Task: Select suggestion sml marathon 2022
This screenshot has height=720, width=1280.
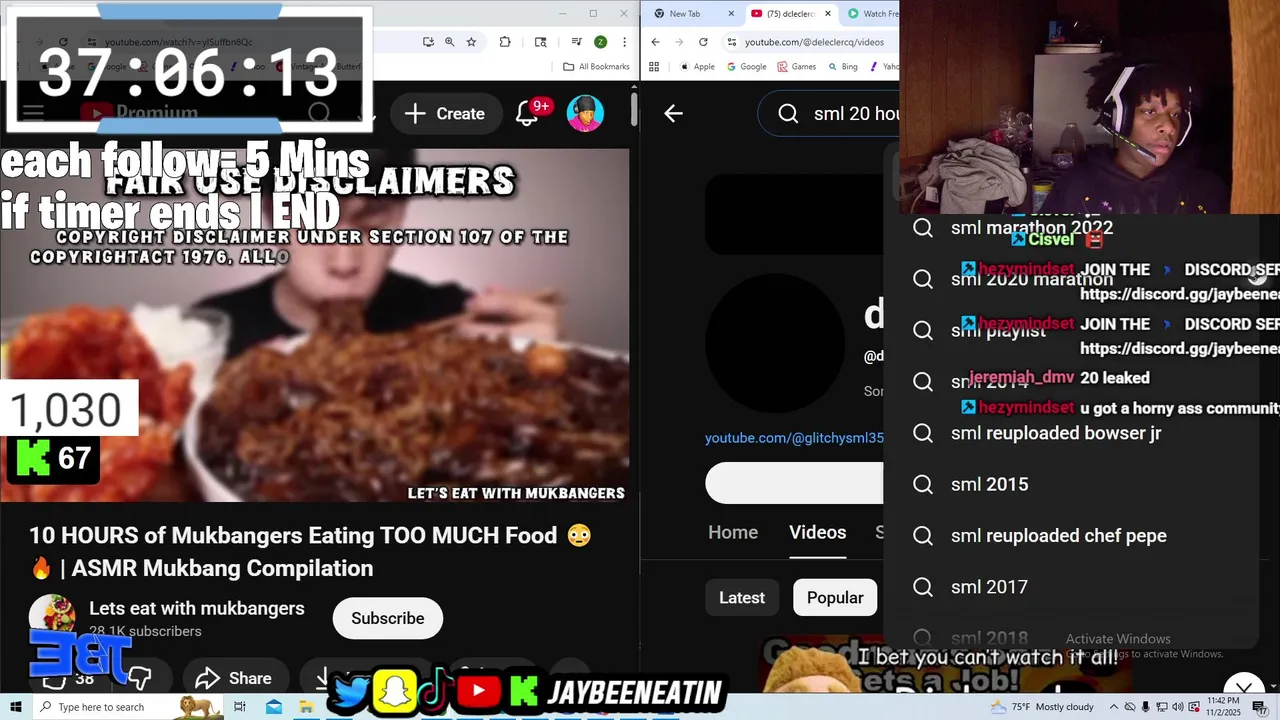Action: [1032, 227]
